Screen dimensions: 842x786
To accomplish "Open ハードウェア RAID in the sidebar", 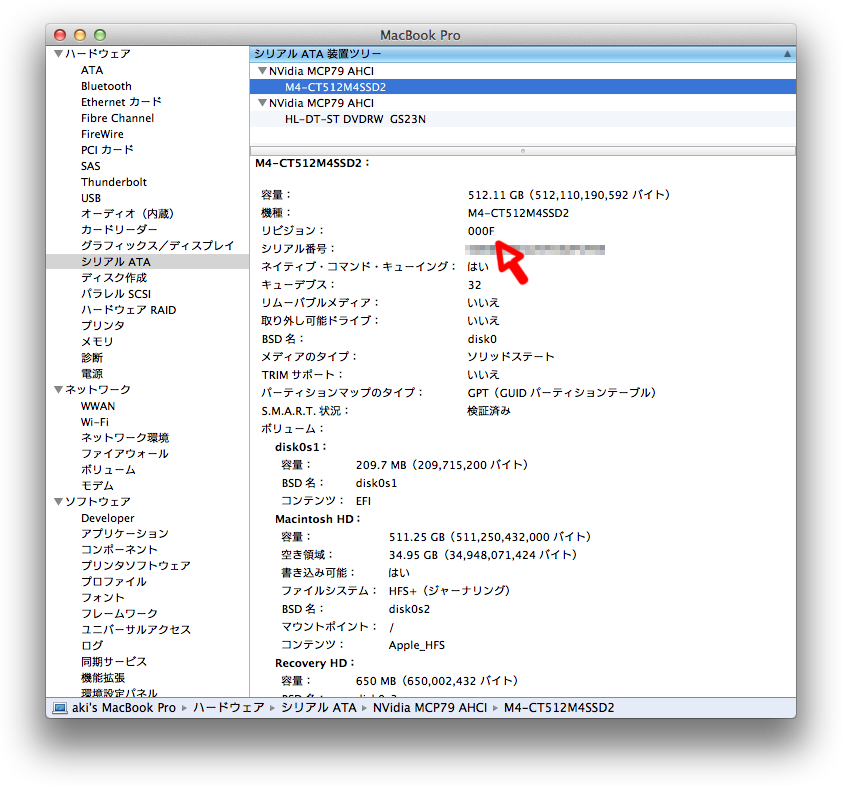I will pos(129,310).
